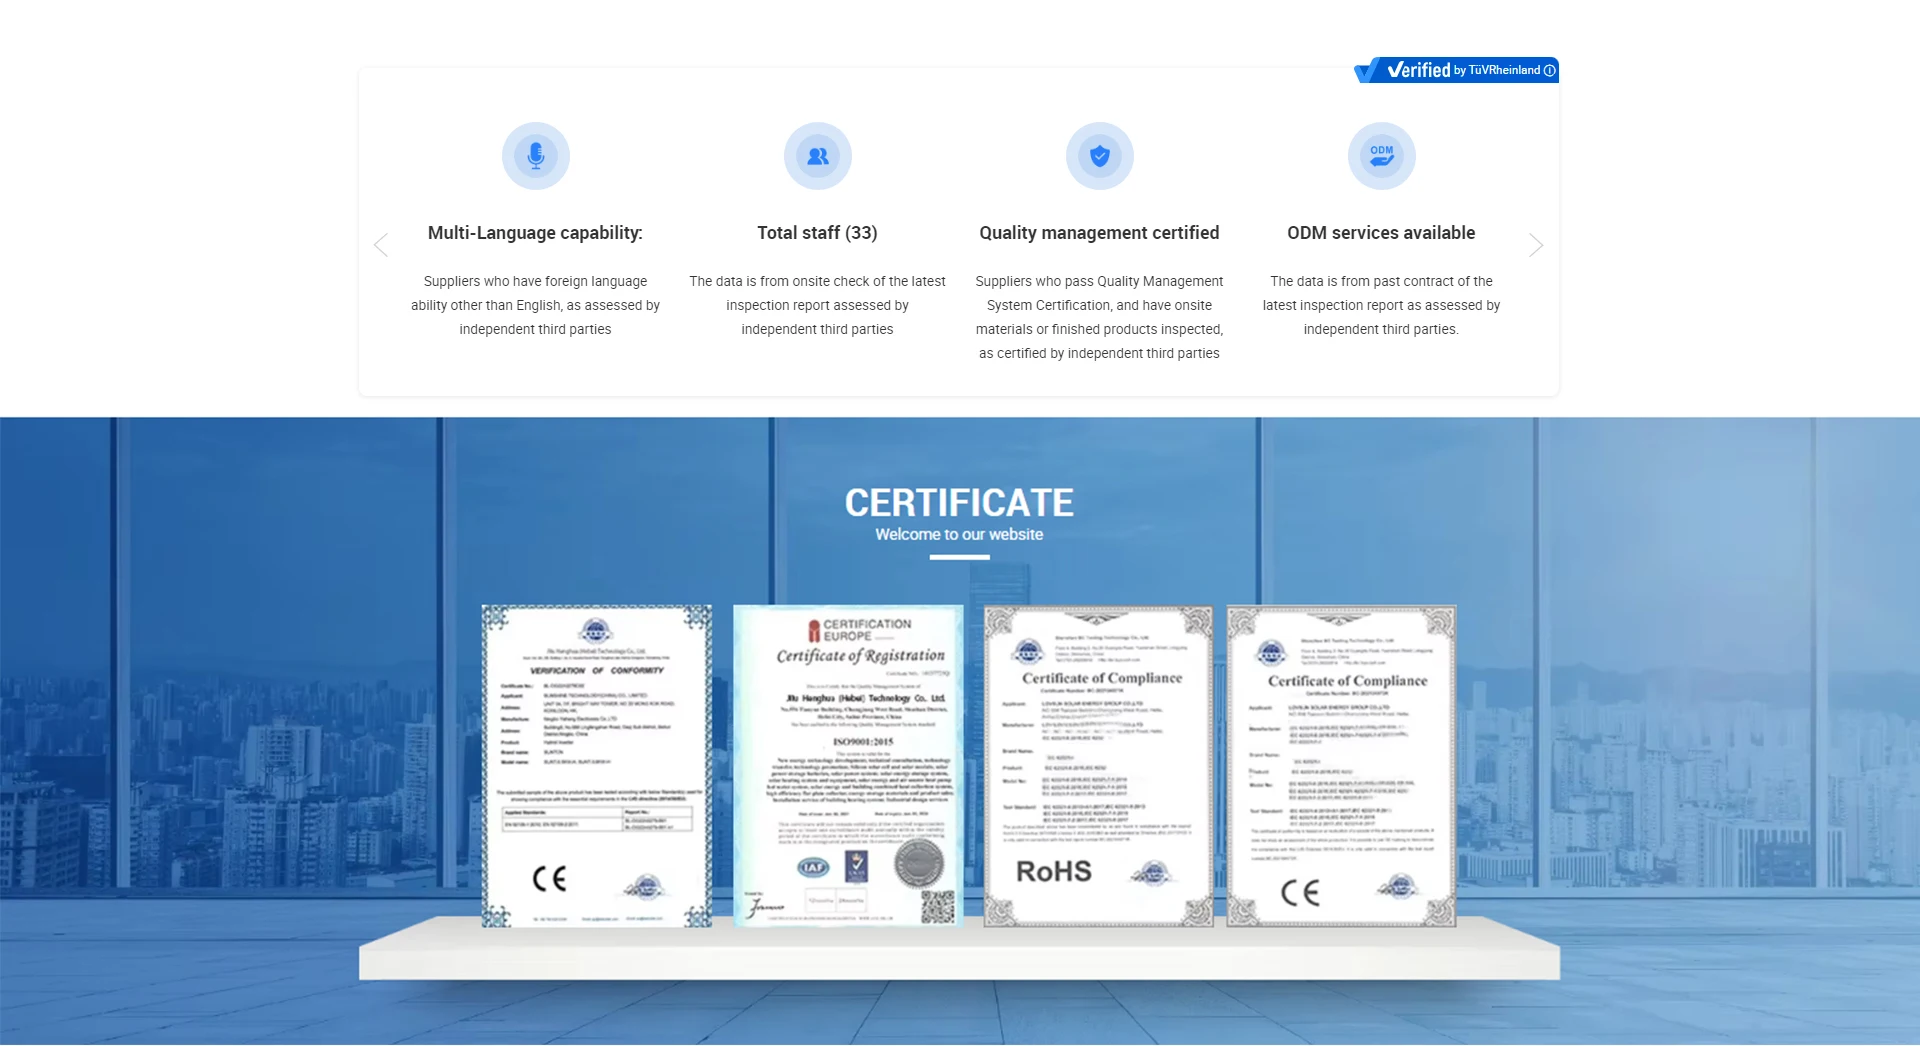This screenshot has height=1046, width=1920.
Task: Click the "Quality management certified" heading
Action: pos(1099,233)
